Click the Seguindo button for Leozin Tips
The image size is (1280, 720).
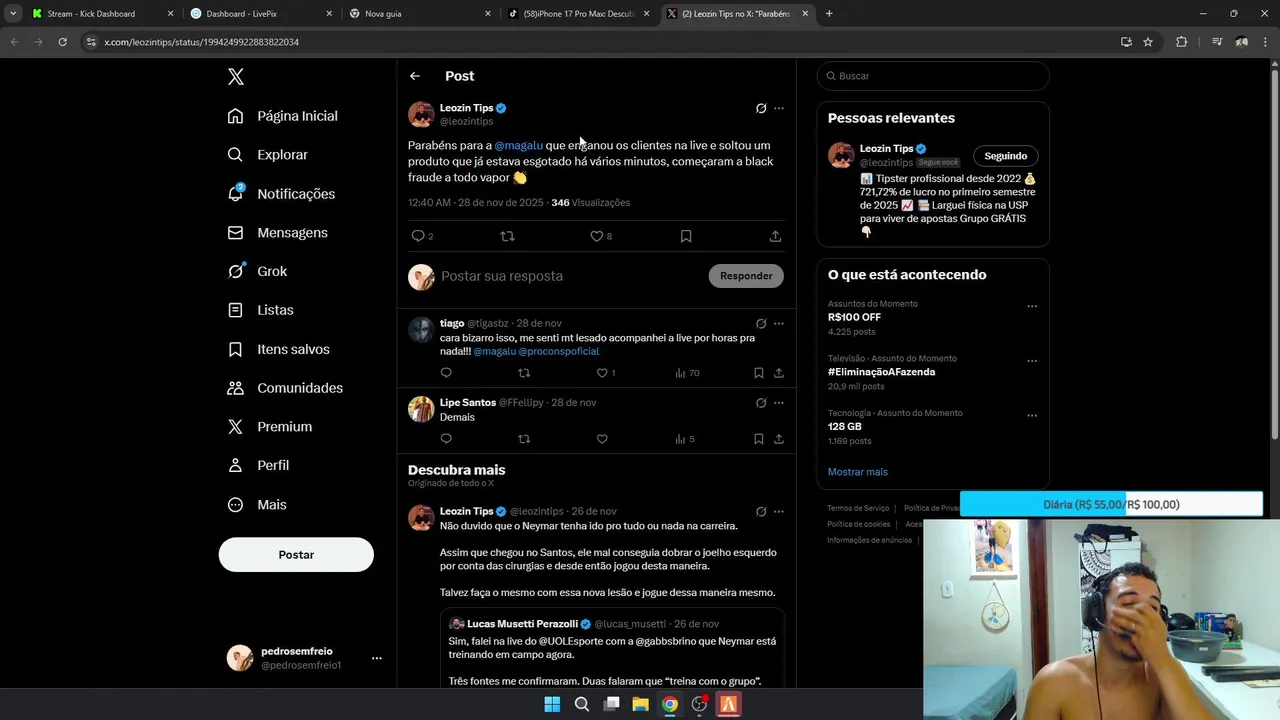pos(1006,156)
